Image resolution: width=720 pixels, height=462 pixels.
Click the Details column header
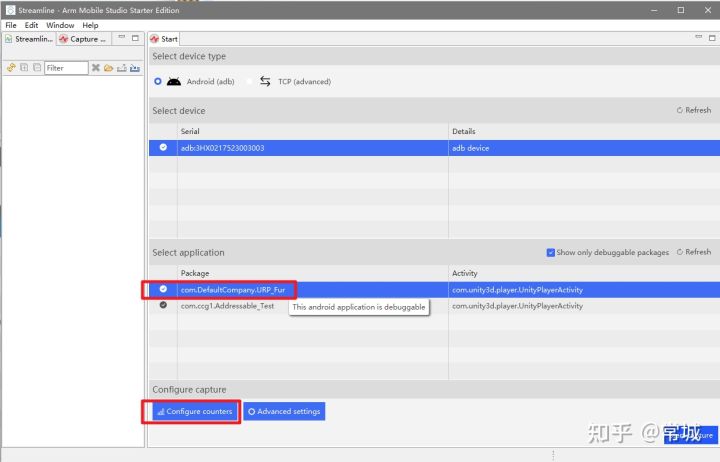click(x=464, y=131)
